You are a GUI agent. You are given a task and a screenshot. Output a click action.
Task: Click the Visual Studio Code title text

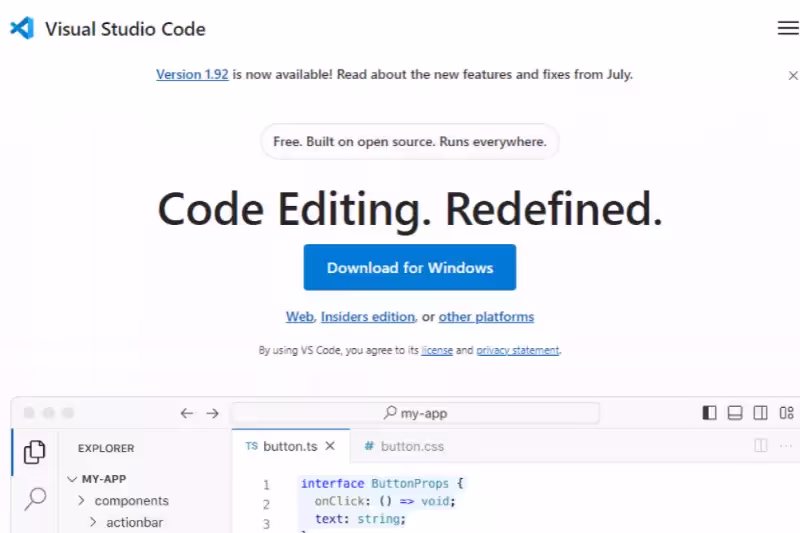point(125,29)
